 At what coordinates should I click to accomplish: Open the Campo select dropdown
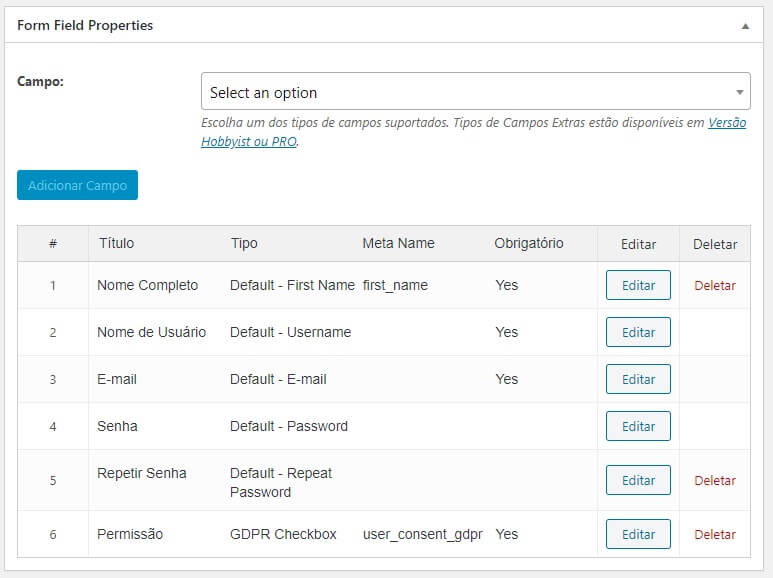[x=475, y=91]
